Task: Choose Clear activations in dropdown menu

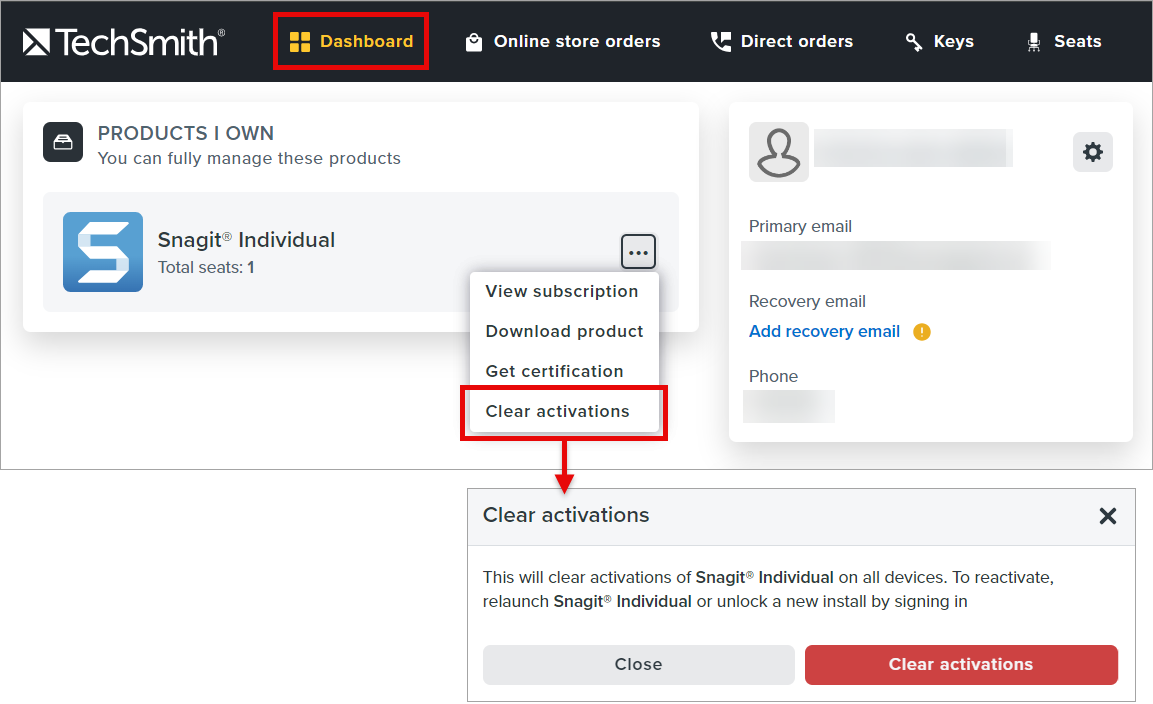Action: (558, 411)
